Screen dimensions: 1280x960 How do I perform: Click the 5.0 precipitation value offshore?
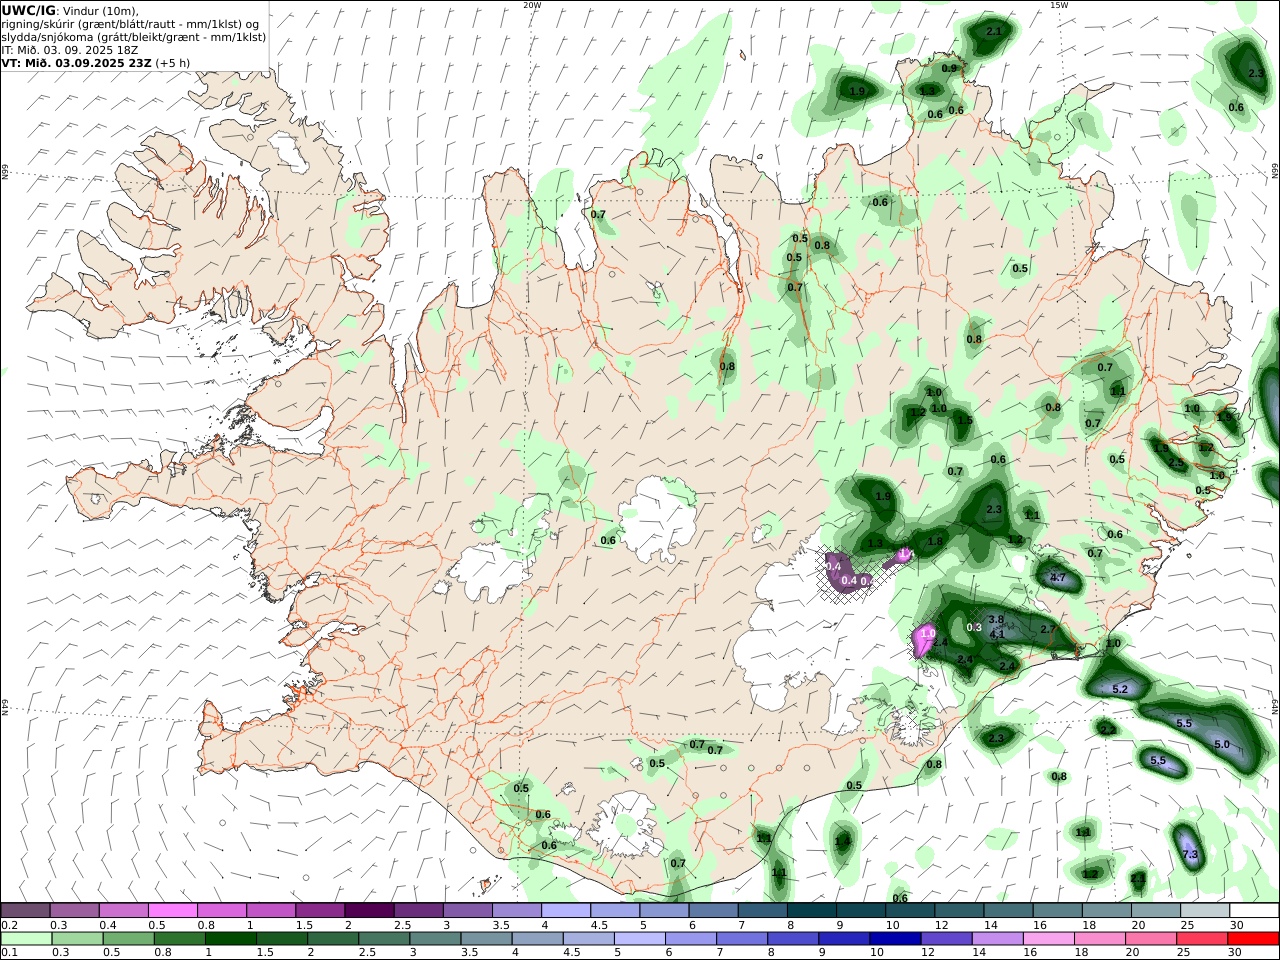coord(1221,745)
